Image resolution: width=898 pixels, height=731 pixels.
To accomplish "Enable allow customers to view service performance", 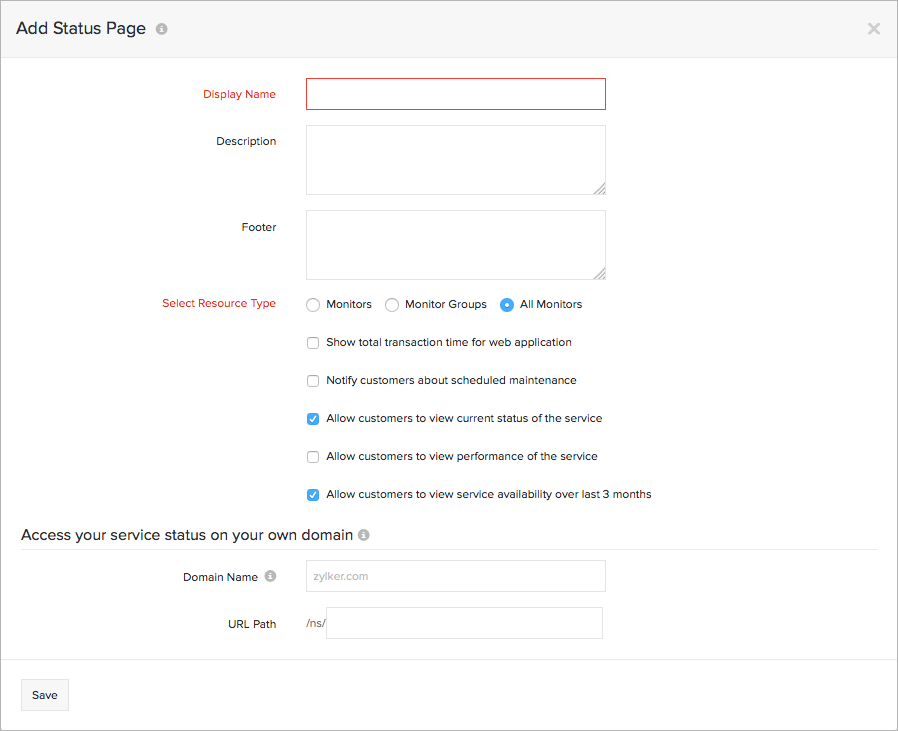I will point(313,456).
